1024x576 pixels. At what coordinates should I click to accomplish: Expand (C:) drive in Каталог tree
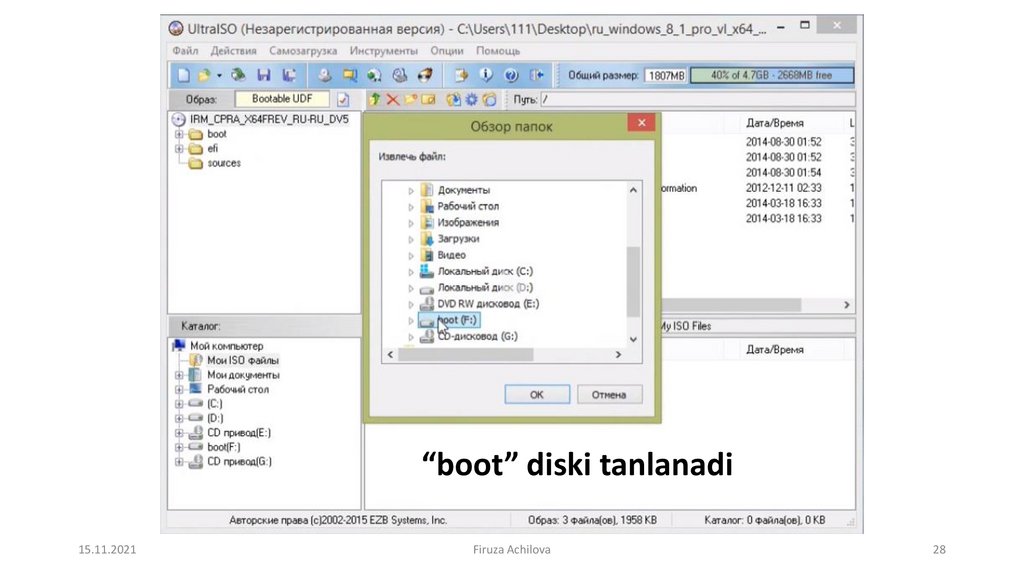pyautogui.click(x=179, y=404)
